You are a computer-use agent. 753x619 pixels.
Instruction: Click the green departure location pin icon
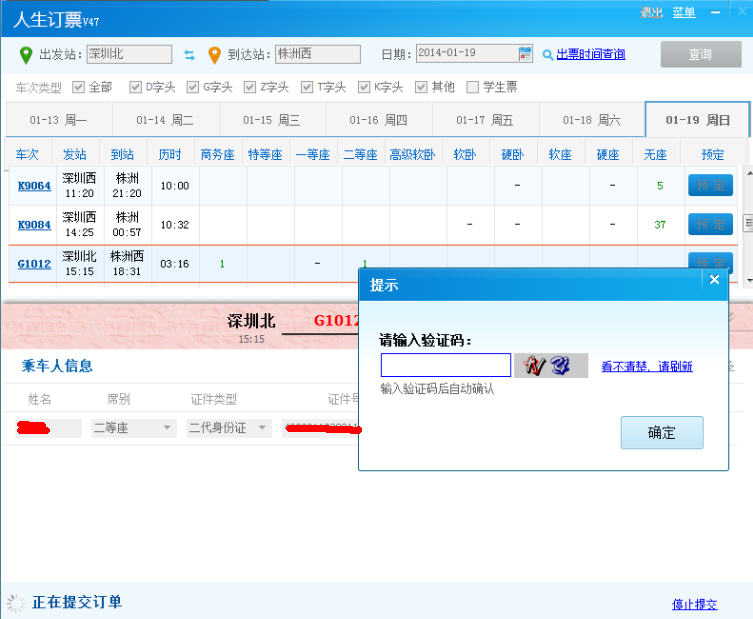click(26, 55)
